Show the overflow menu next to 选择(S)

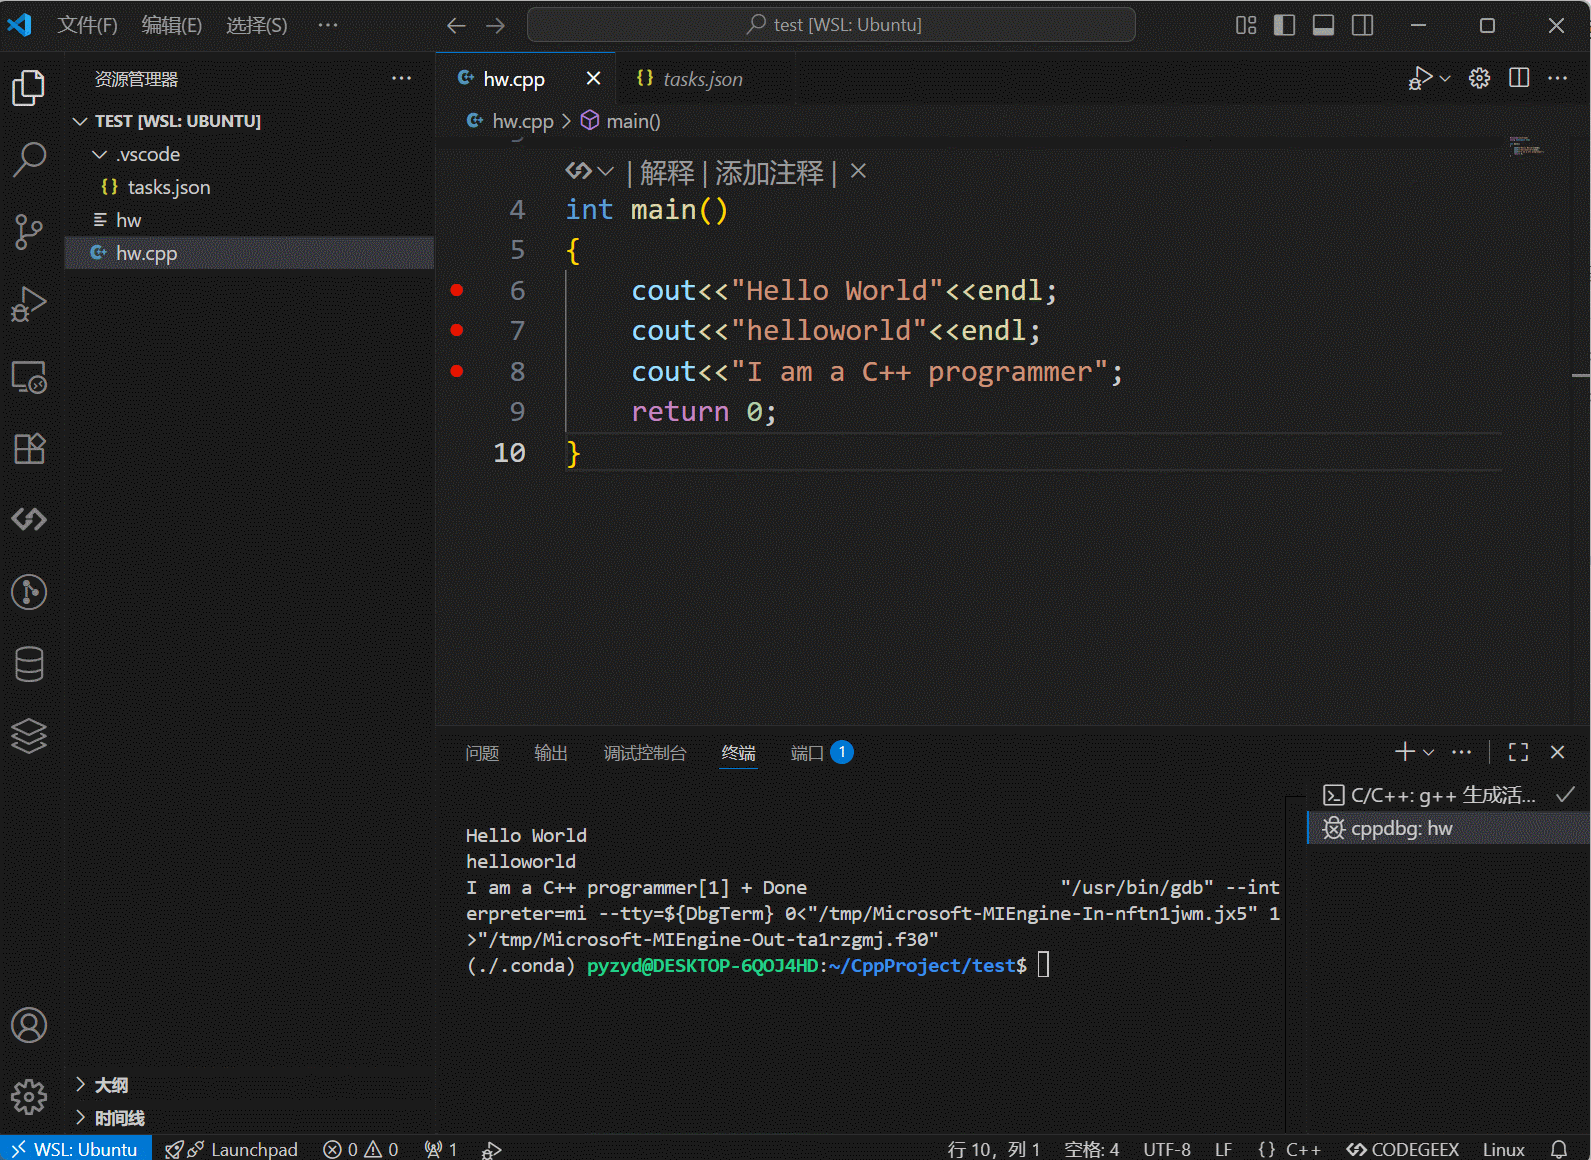(x=328, y=25)
